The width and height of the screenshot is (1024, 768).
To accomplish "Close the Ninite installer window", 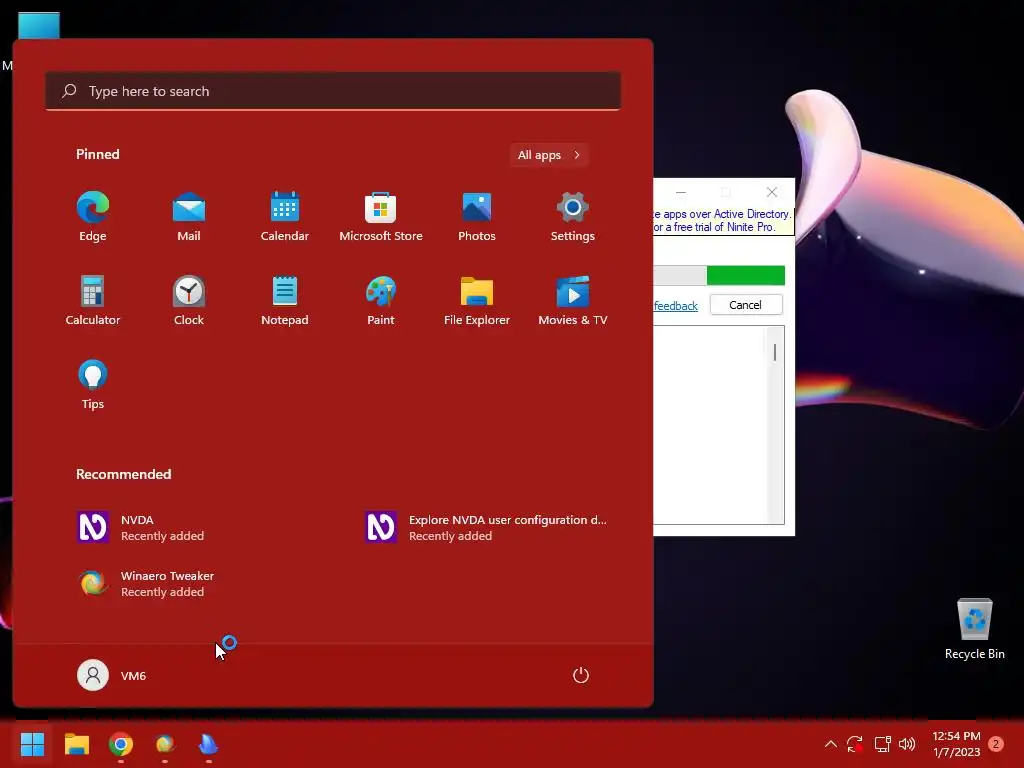I will pyautogui.click(x=772, y=192).
